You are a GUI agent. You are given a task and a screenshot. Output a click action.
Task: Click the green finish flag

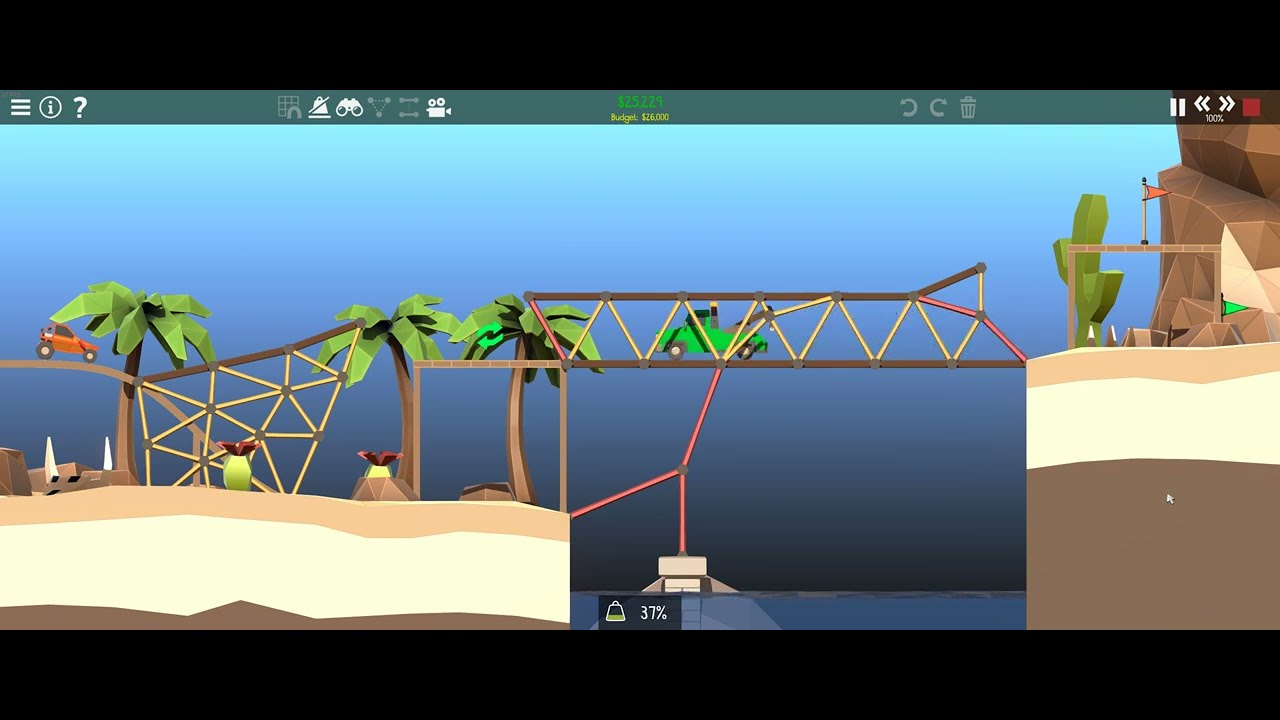tap(1235, 308)
